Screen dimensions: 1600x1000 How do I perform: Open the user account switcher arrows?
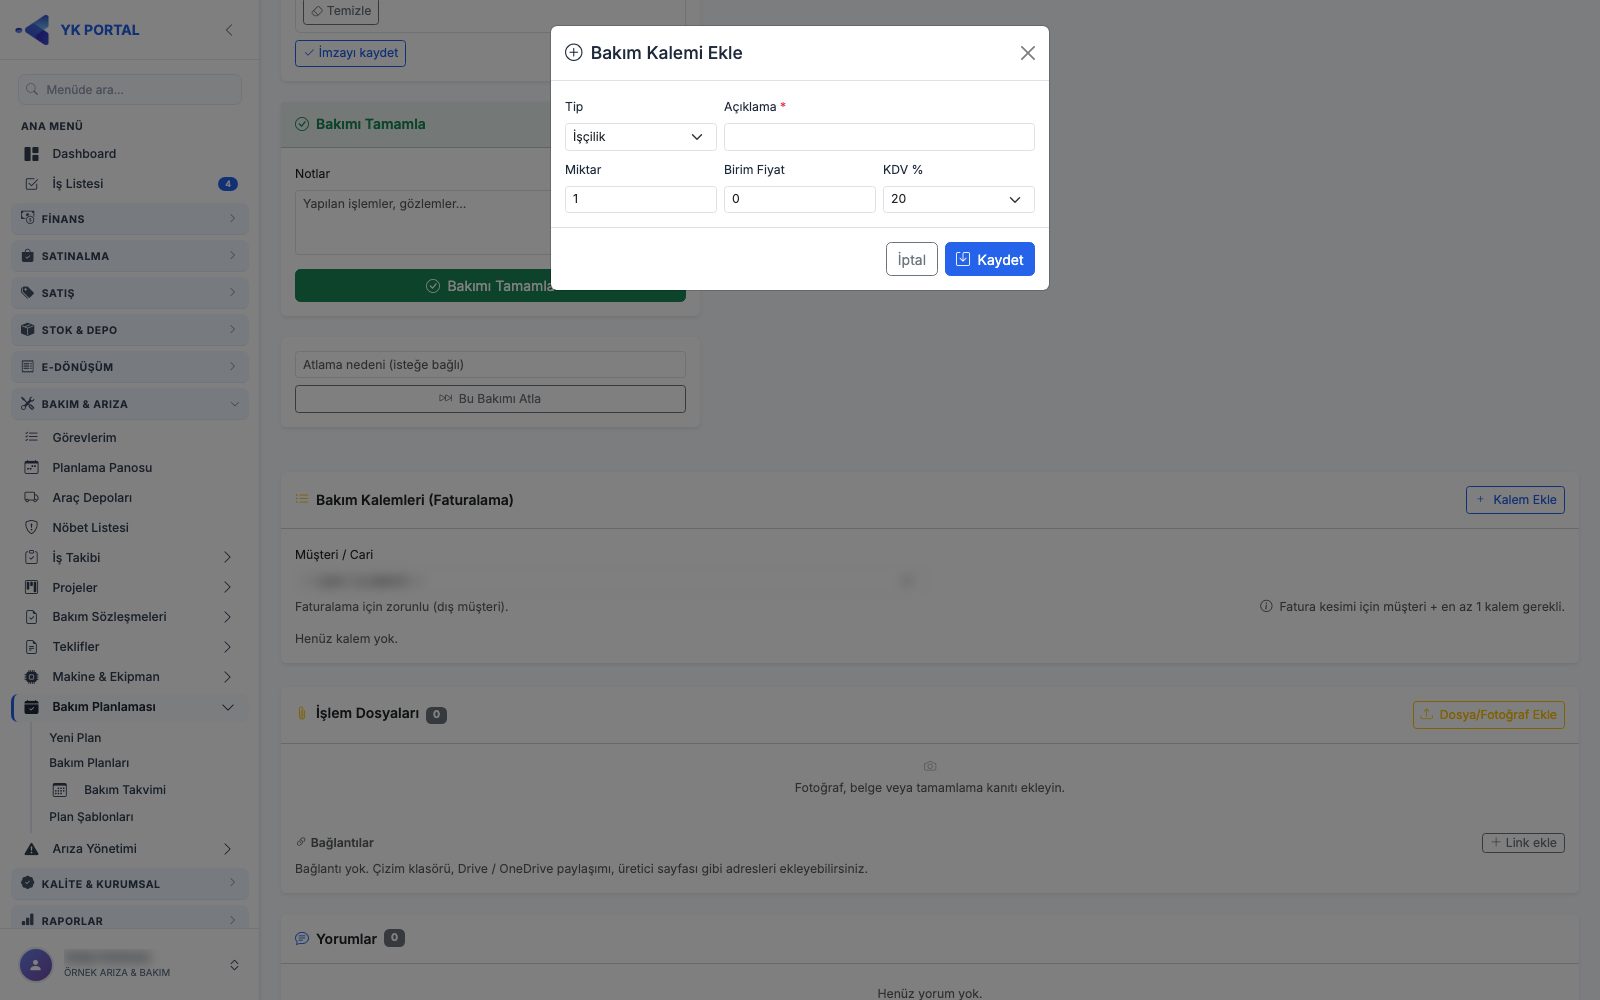pyautogui.click(x=234, y=965)
